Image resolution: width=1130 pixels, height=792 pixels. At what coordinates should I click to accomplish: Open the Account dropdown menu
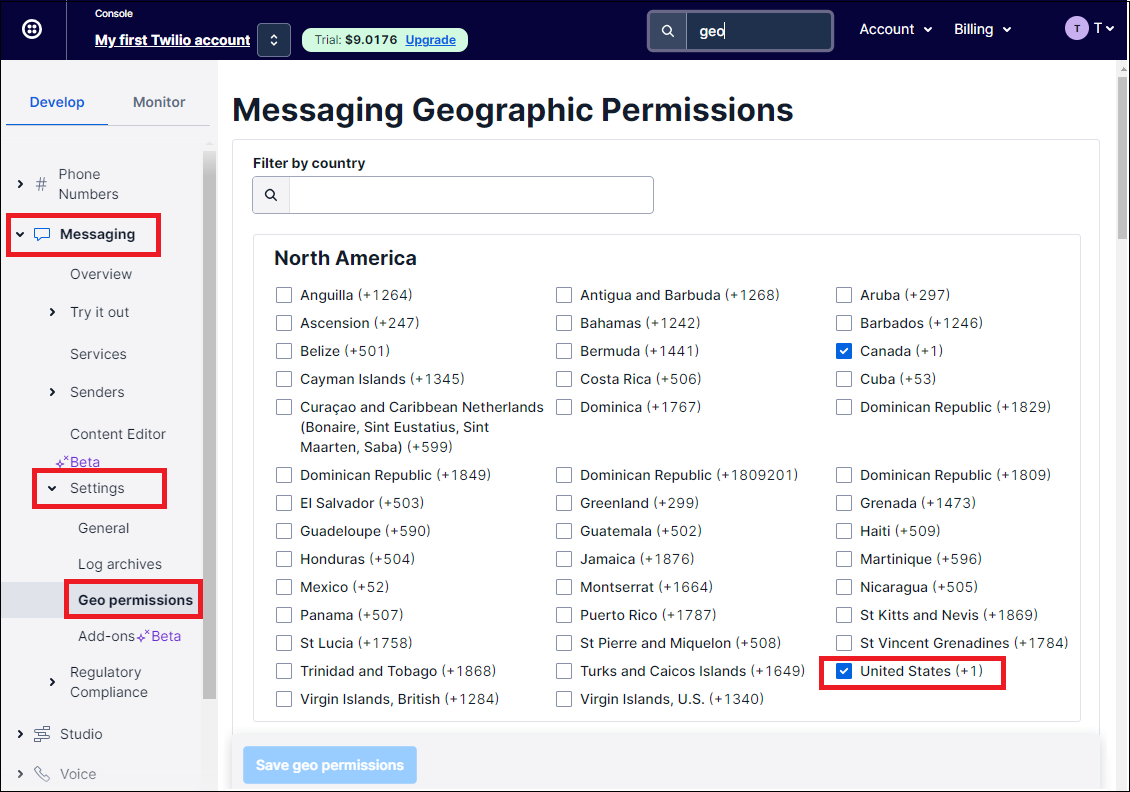pyautogui.click(x=896, y=30)
